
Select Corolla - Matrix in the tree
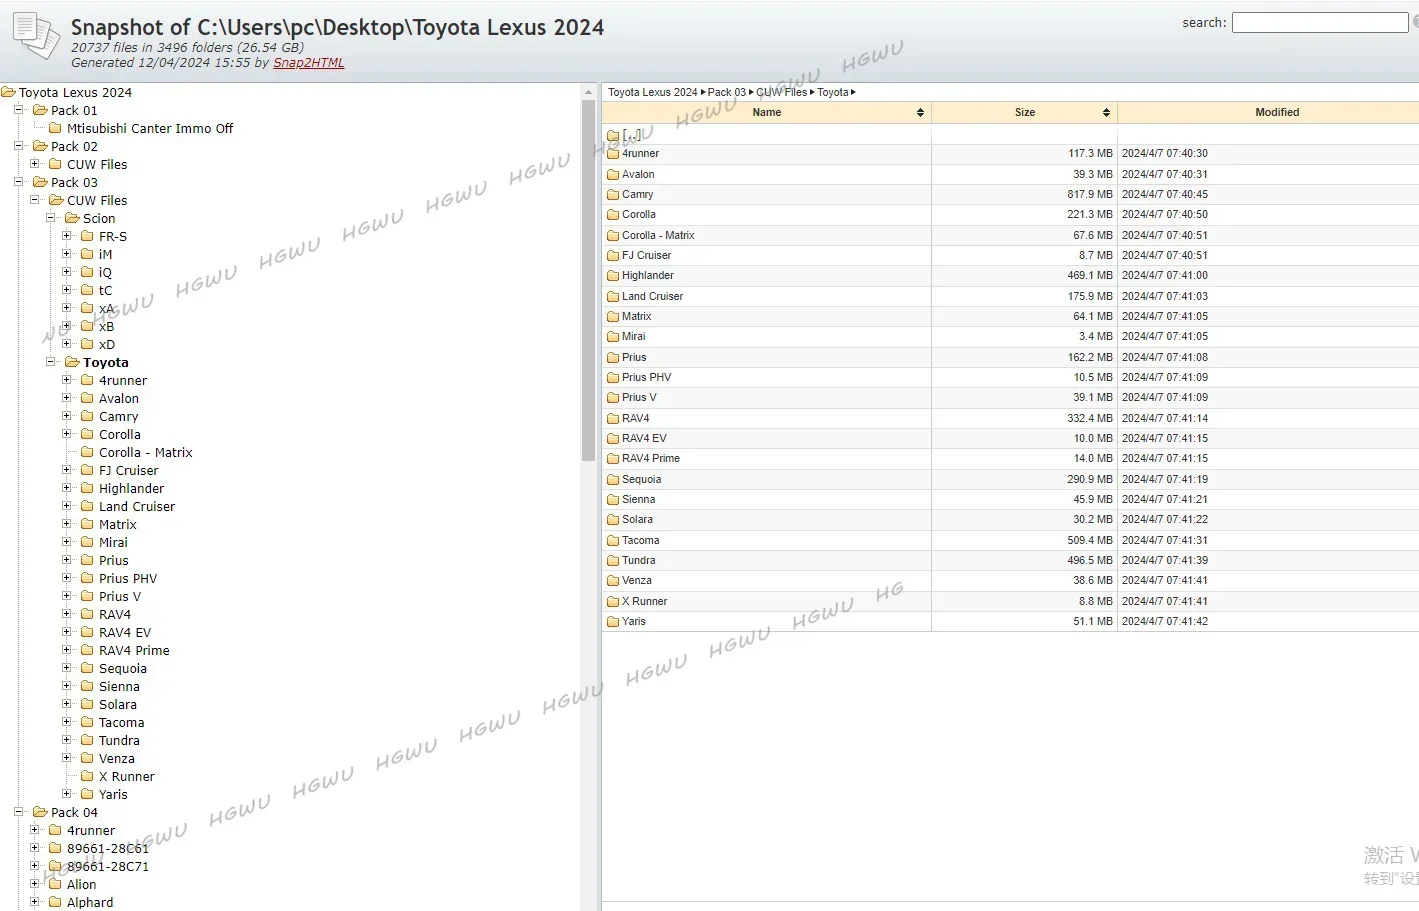click(x=145, y=452)
